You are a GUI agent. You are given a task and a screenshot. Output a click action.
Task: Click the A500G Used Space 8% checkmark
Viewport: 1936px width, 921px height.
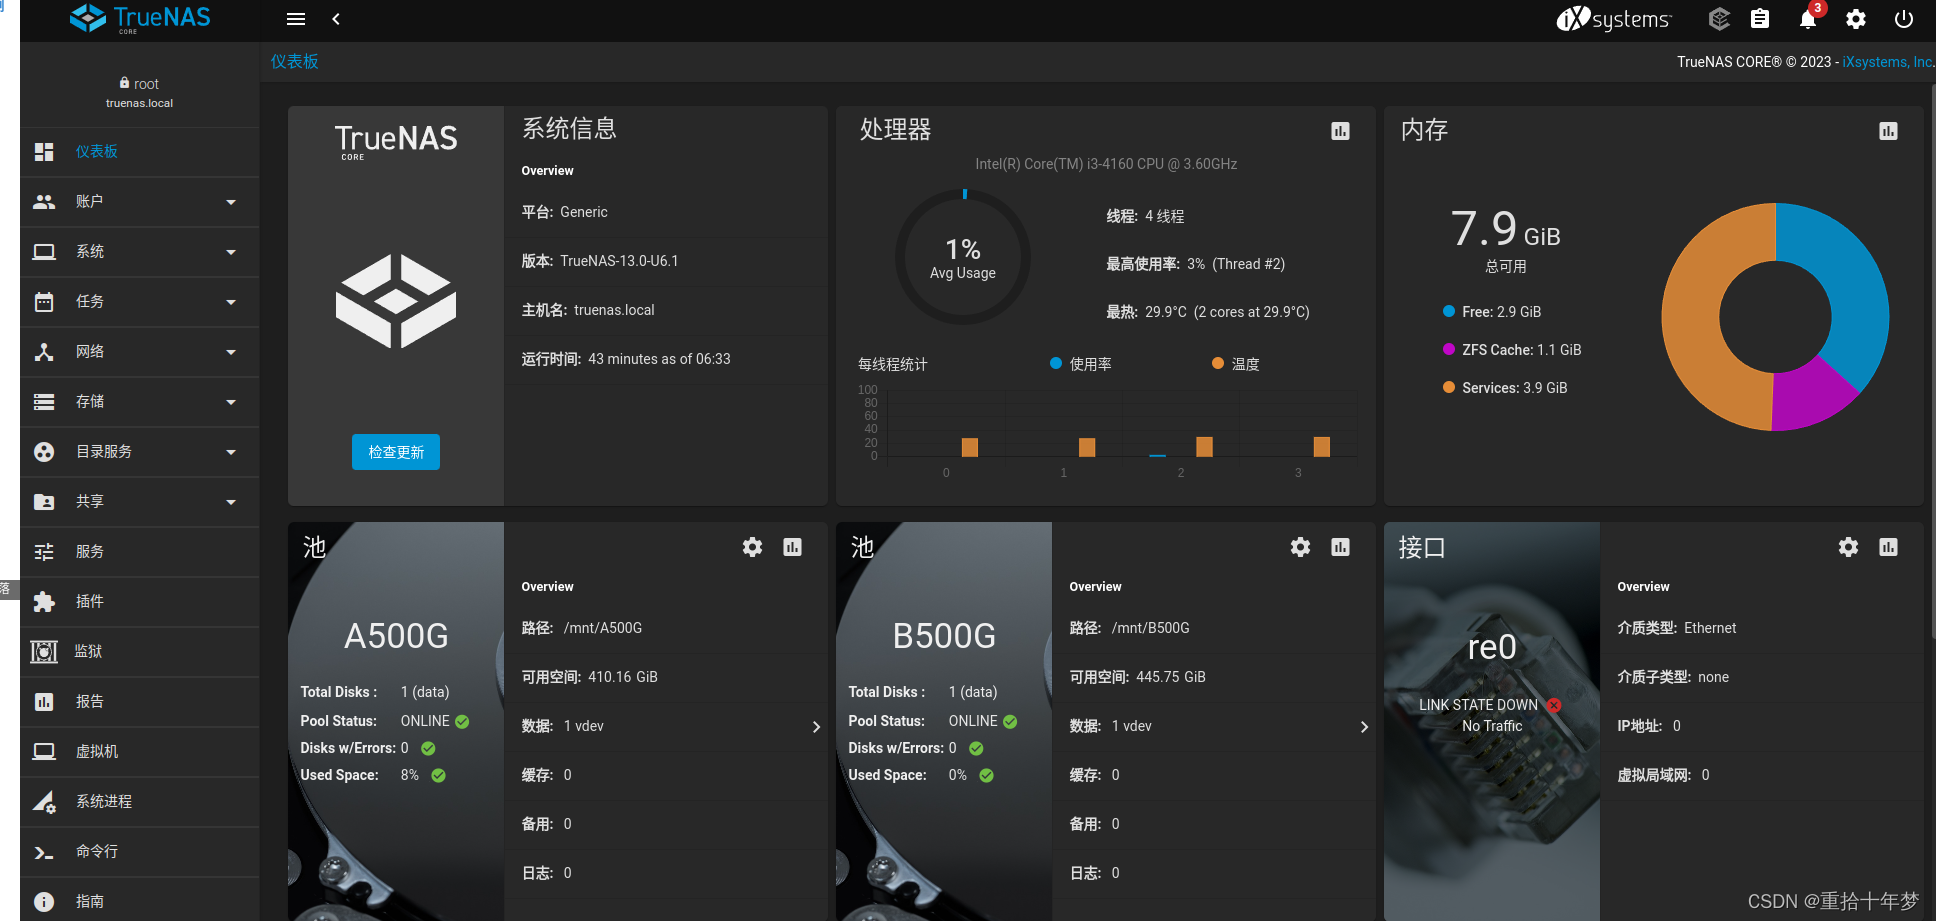[438, 775]
